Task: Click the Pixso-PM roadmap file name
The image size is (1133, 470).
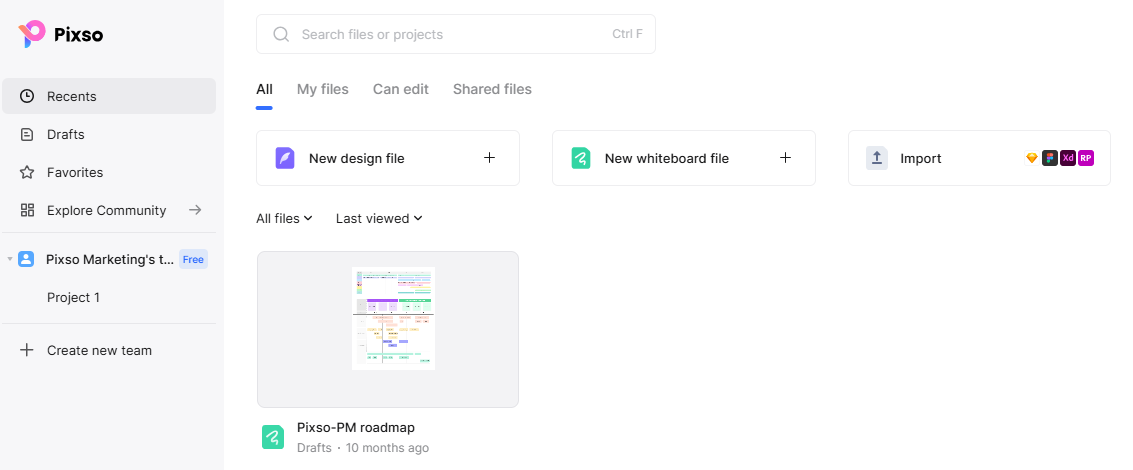Action: click(x=356, y=427)
